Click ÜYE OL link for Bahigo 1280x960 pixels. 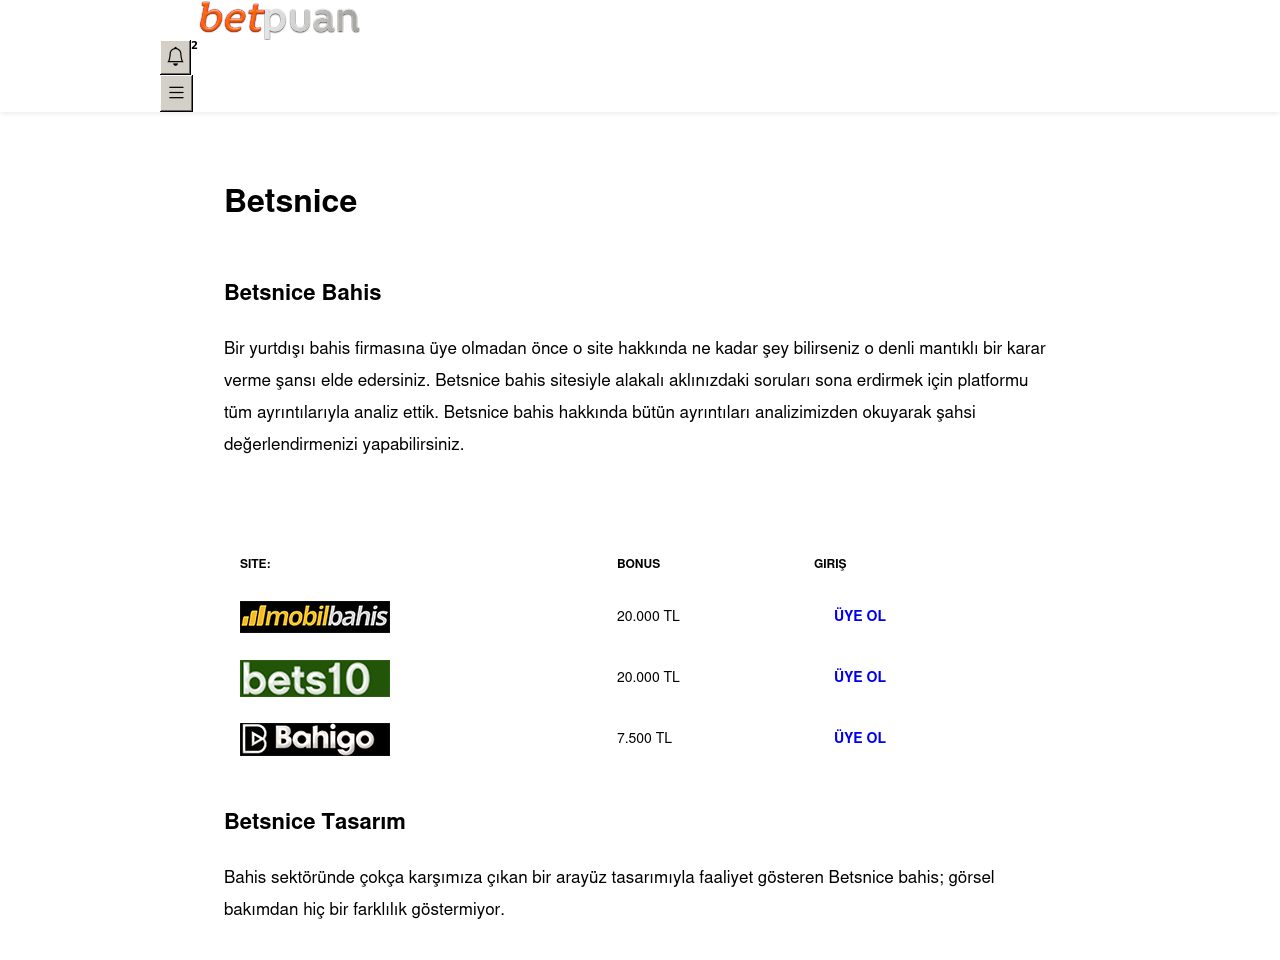click(x=860, y=738)
